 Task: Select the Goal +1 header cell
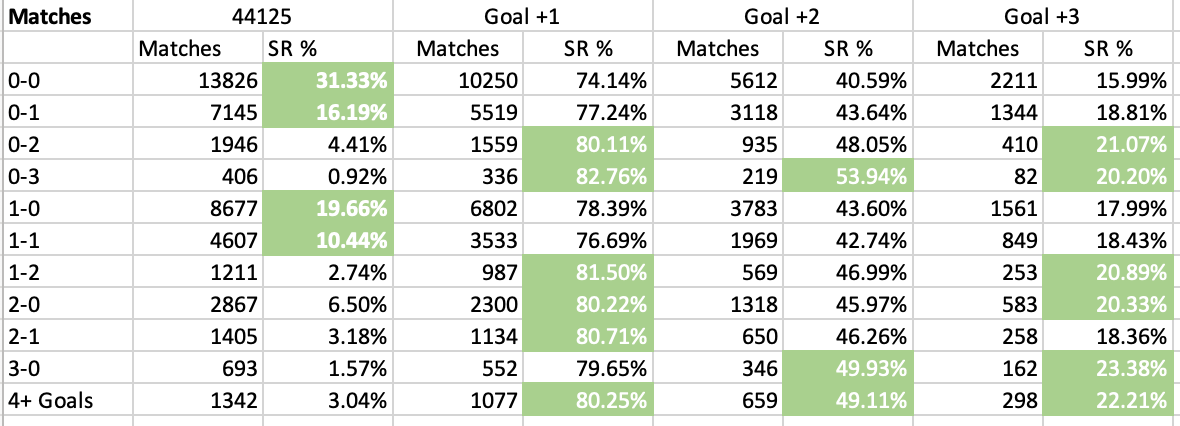click(x=522, y=17)
